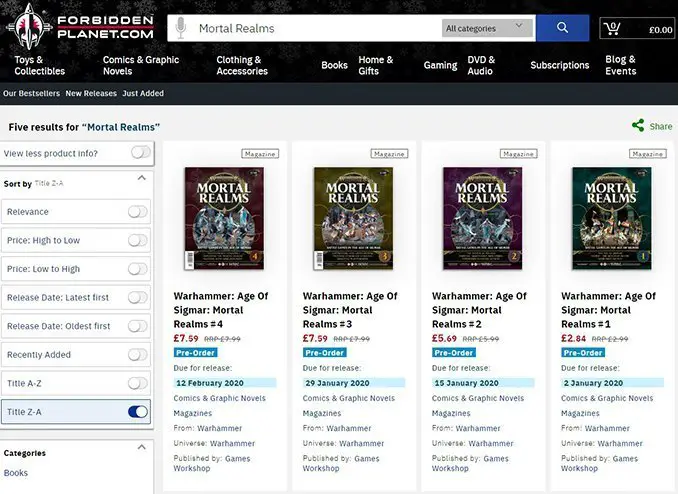Open Mortal Realms #4 cover thumbnail

click(224, 218)
